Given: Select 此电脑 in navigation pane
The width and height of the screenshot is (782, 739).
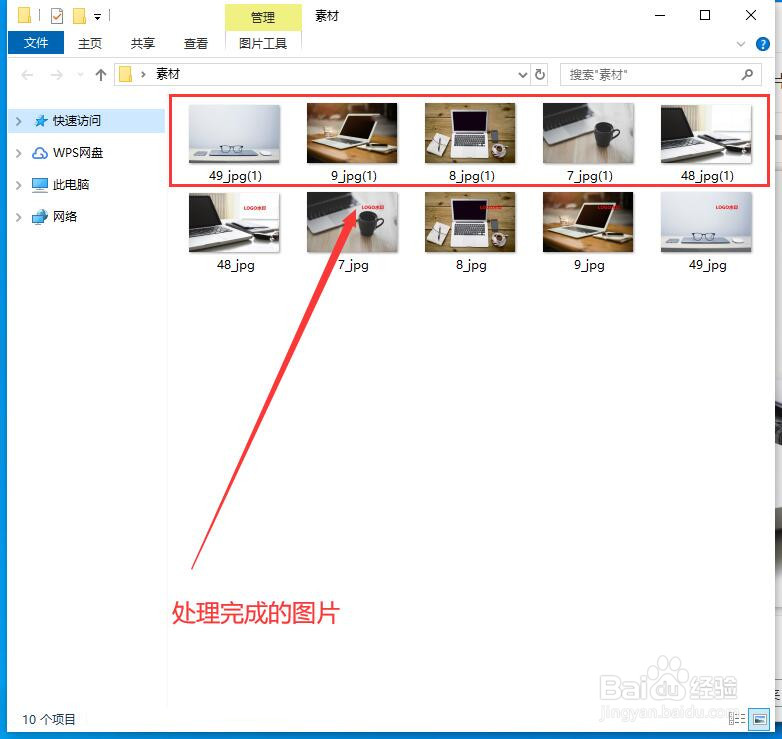Looking at the screenshot, I should (71, 185).
